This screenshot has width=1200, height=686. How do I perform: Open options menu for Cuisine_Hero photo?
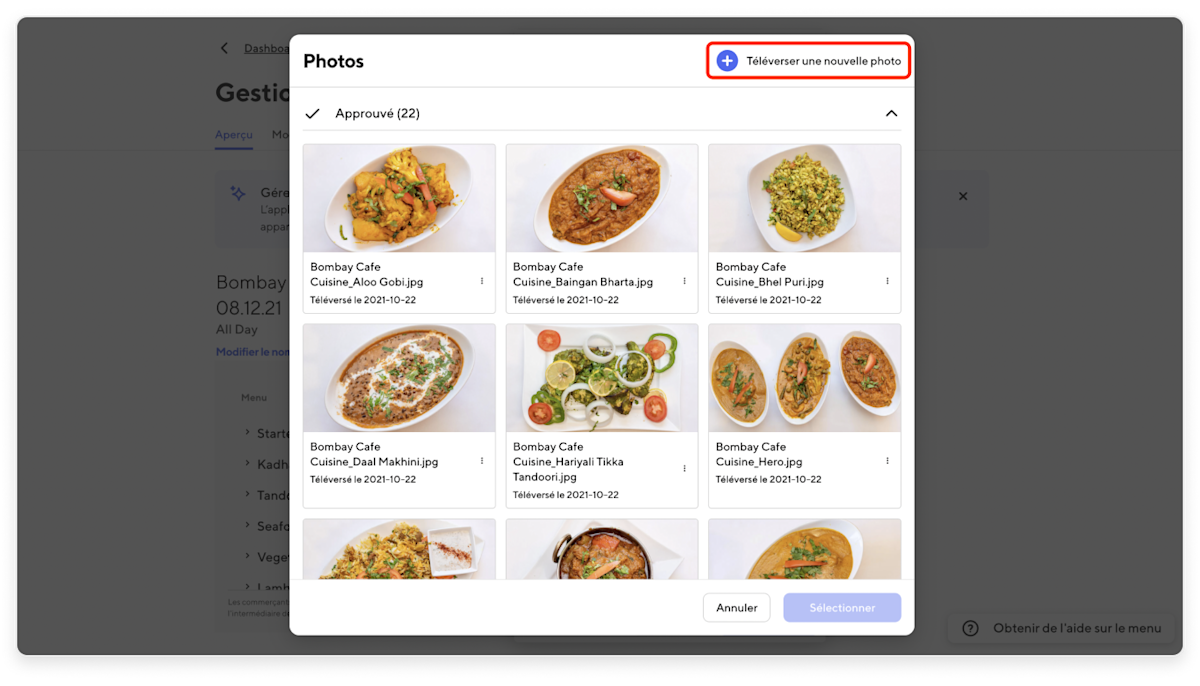[x=887, y=461]
